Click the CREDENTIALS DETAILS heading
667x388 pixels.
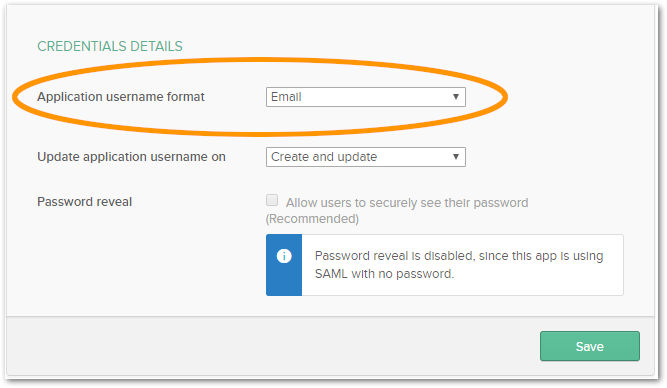pyautogui.click(x=110, y=46)
